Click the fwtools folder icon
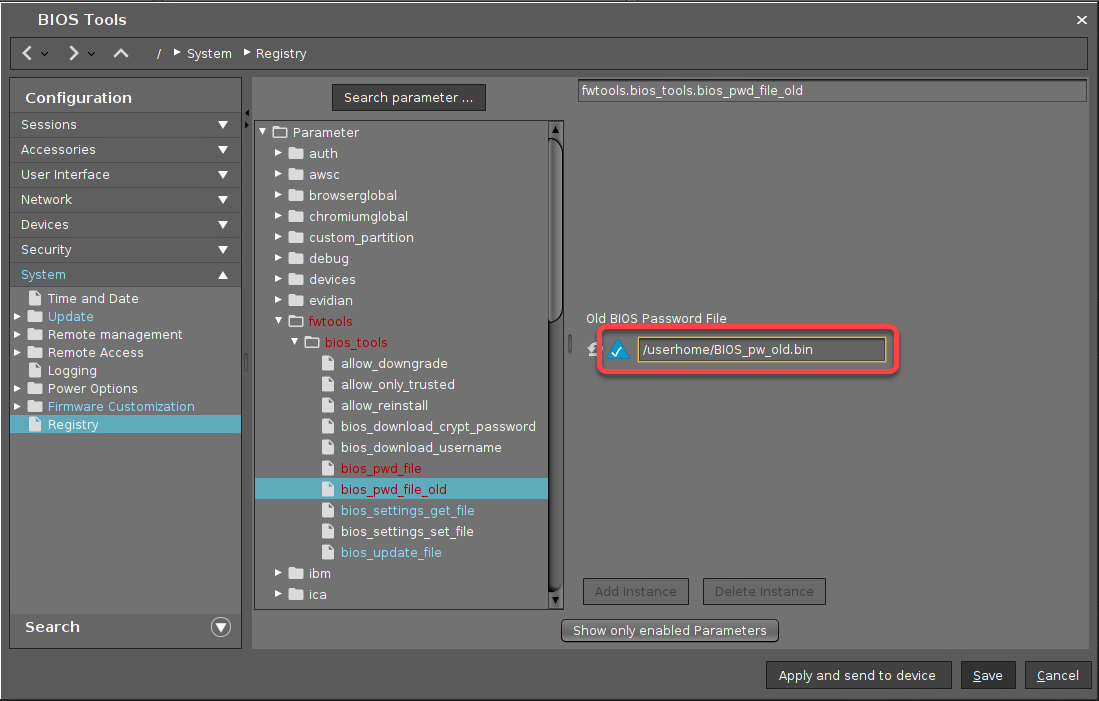Image resolution: width=1099 pixels, height=701 pixels. point(296,322)
